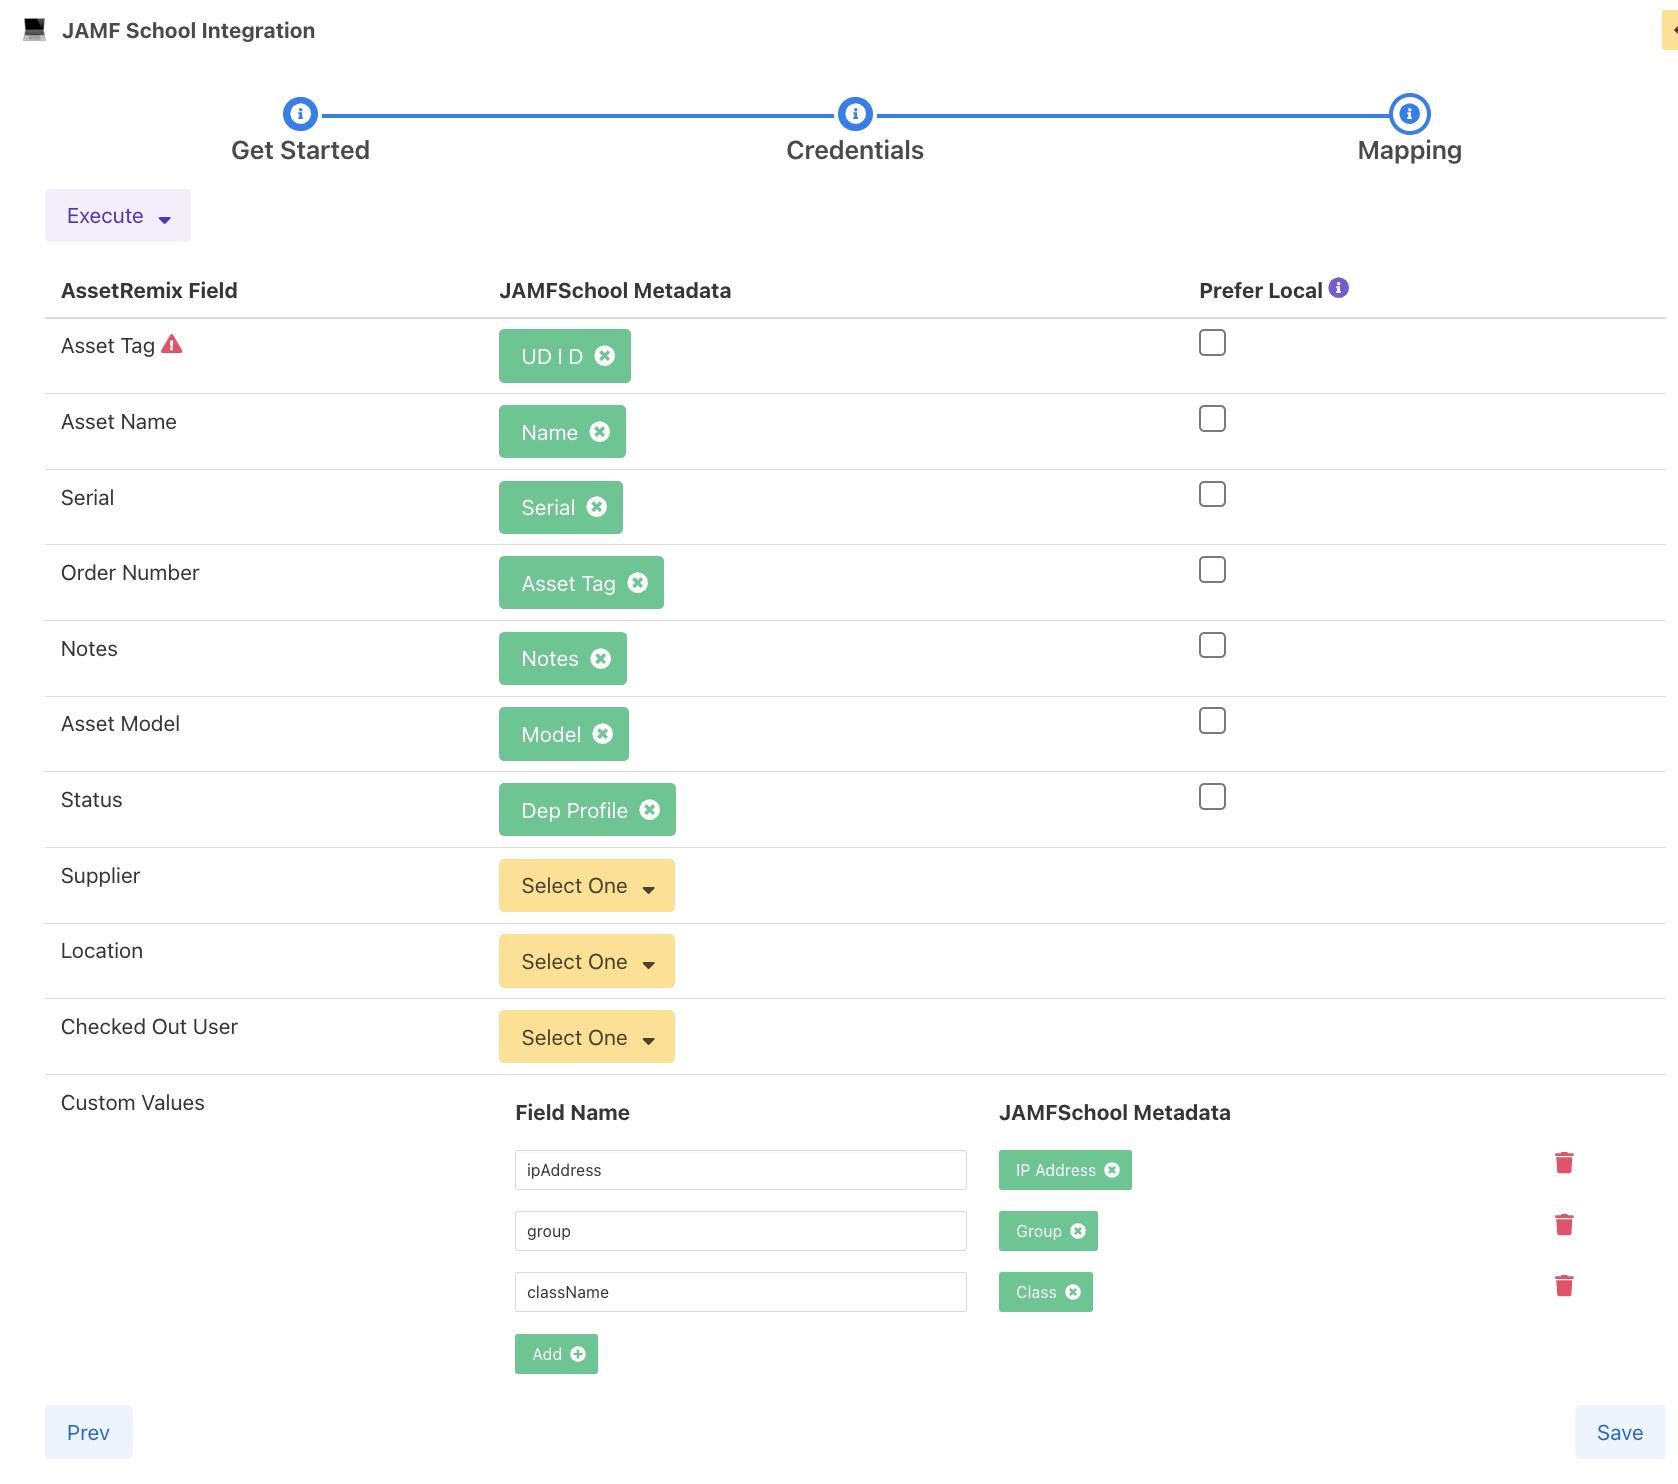Remove the IP Address metadata chip
This screenshot has width=1678, height=1484.
point(1111,1170)
